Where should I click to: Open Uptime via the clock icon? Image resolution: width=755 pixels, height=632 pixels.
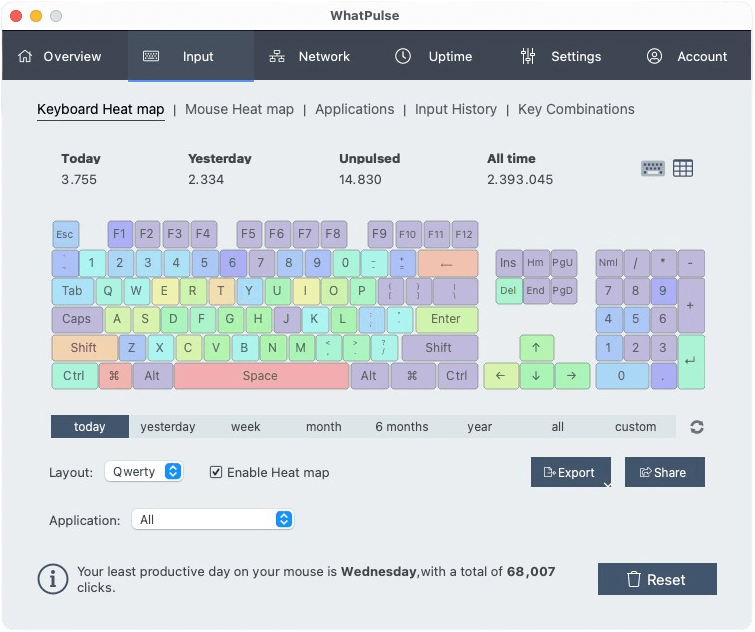[403, 56]
